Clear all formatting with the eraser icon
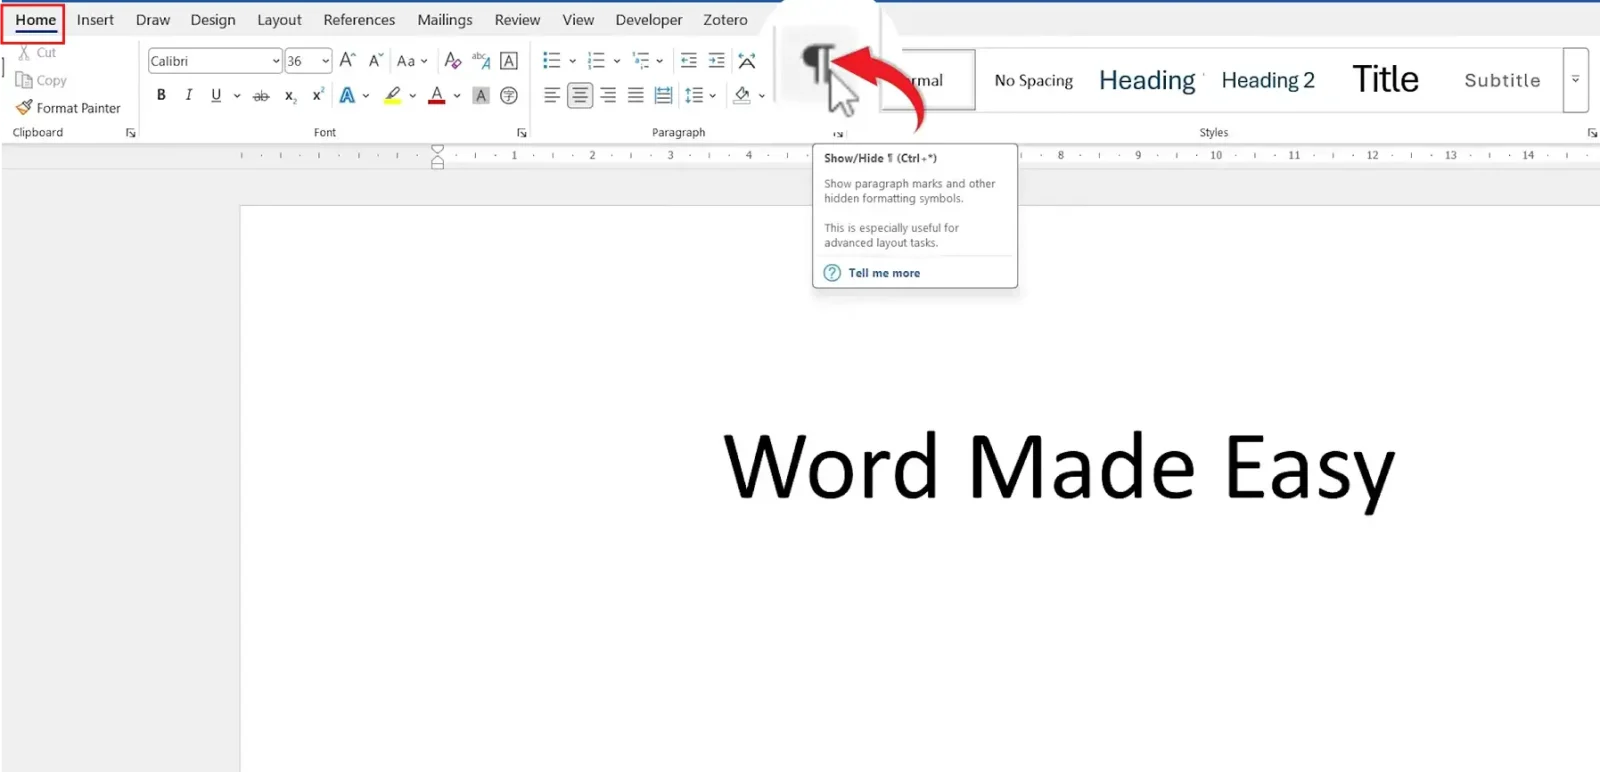 tap(453, 61)
